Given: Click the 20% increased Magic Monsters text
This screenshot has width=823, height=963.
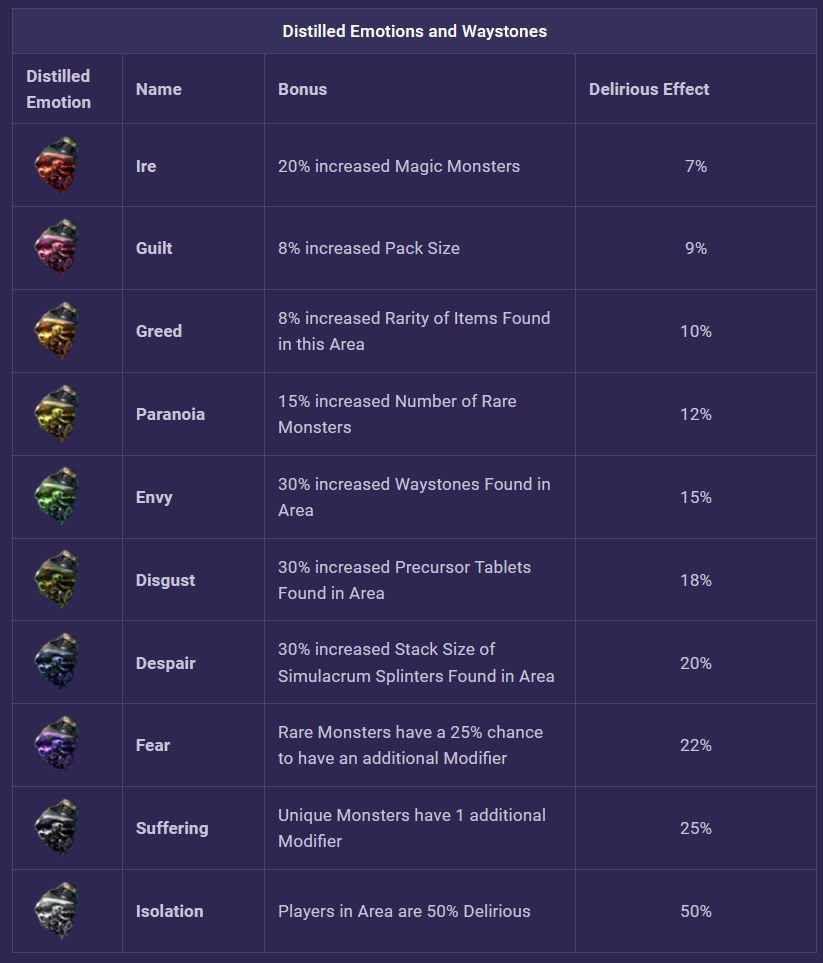Looking at the screenshot, I should pyautogui.click(x=399, y=166).
